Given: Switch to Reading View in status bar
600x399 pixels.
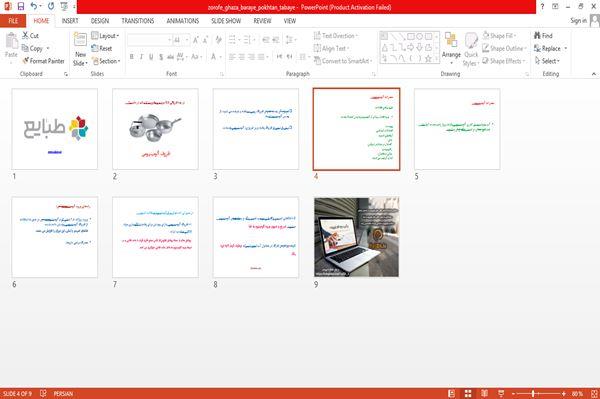Looking at the screenshot, I should pos(484,393).
